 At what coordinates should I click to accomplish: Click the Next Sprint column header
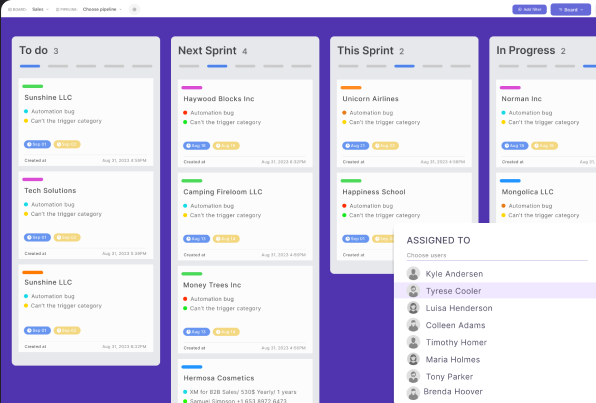[x=207, y=51]
